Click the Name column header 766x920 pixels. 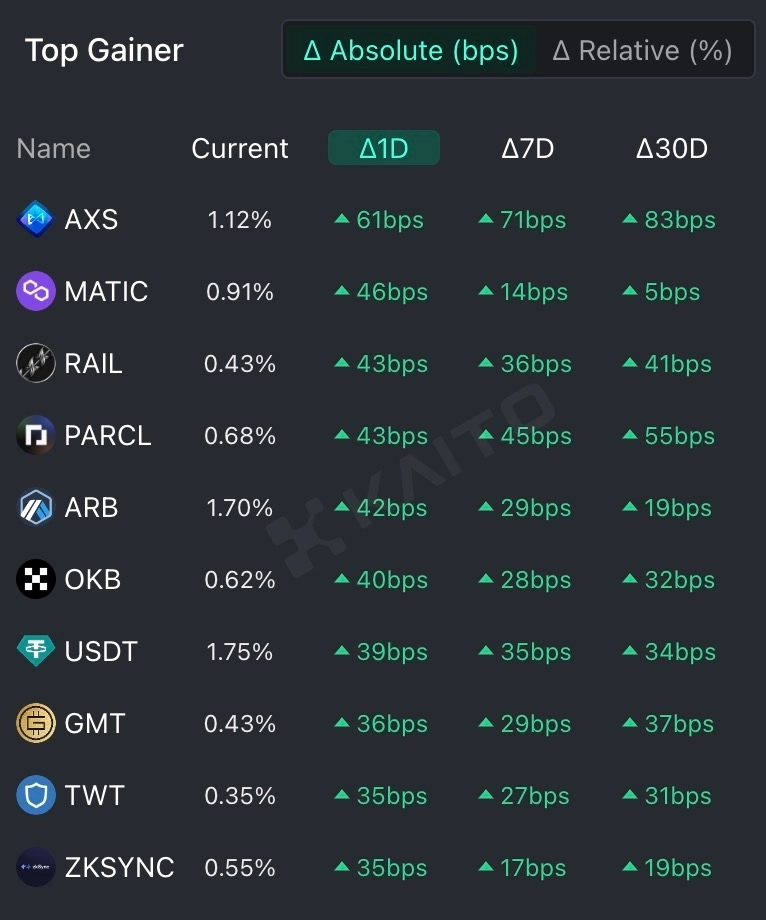53,148
